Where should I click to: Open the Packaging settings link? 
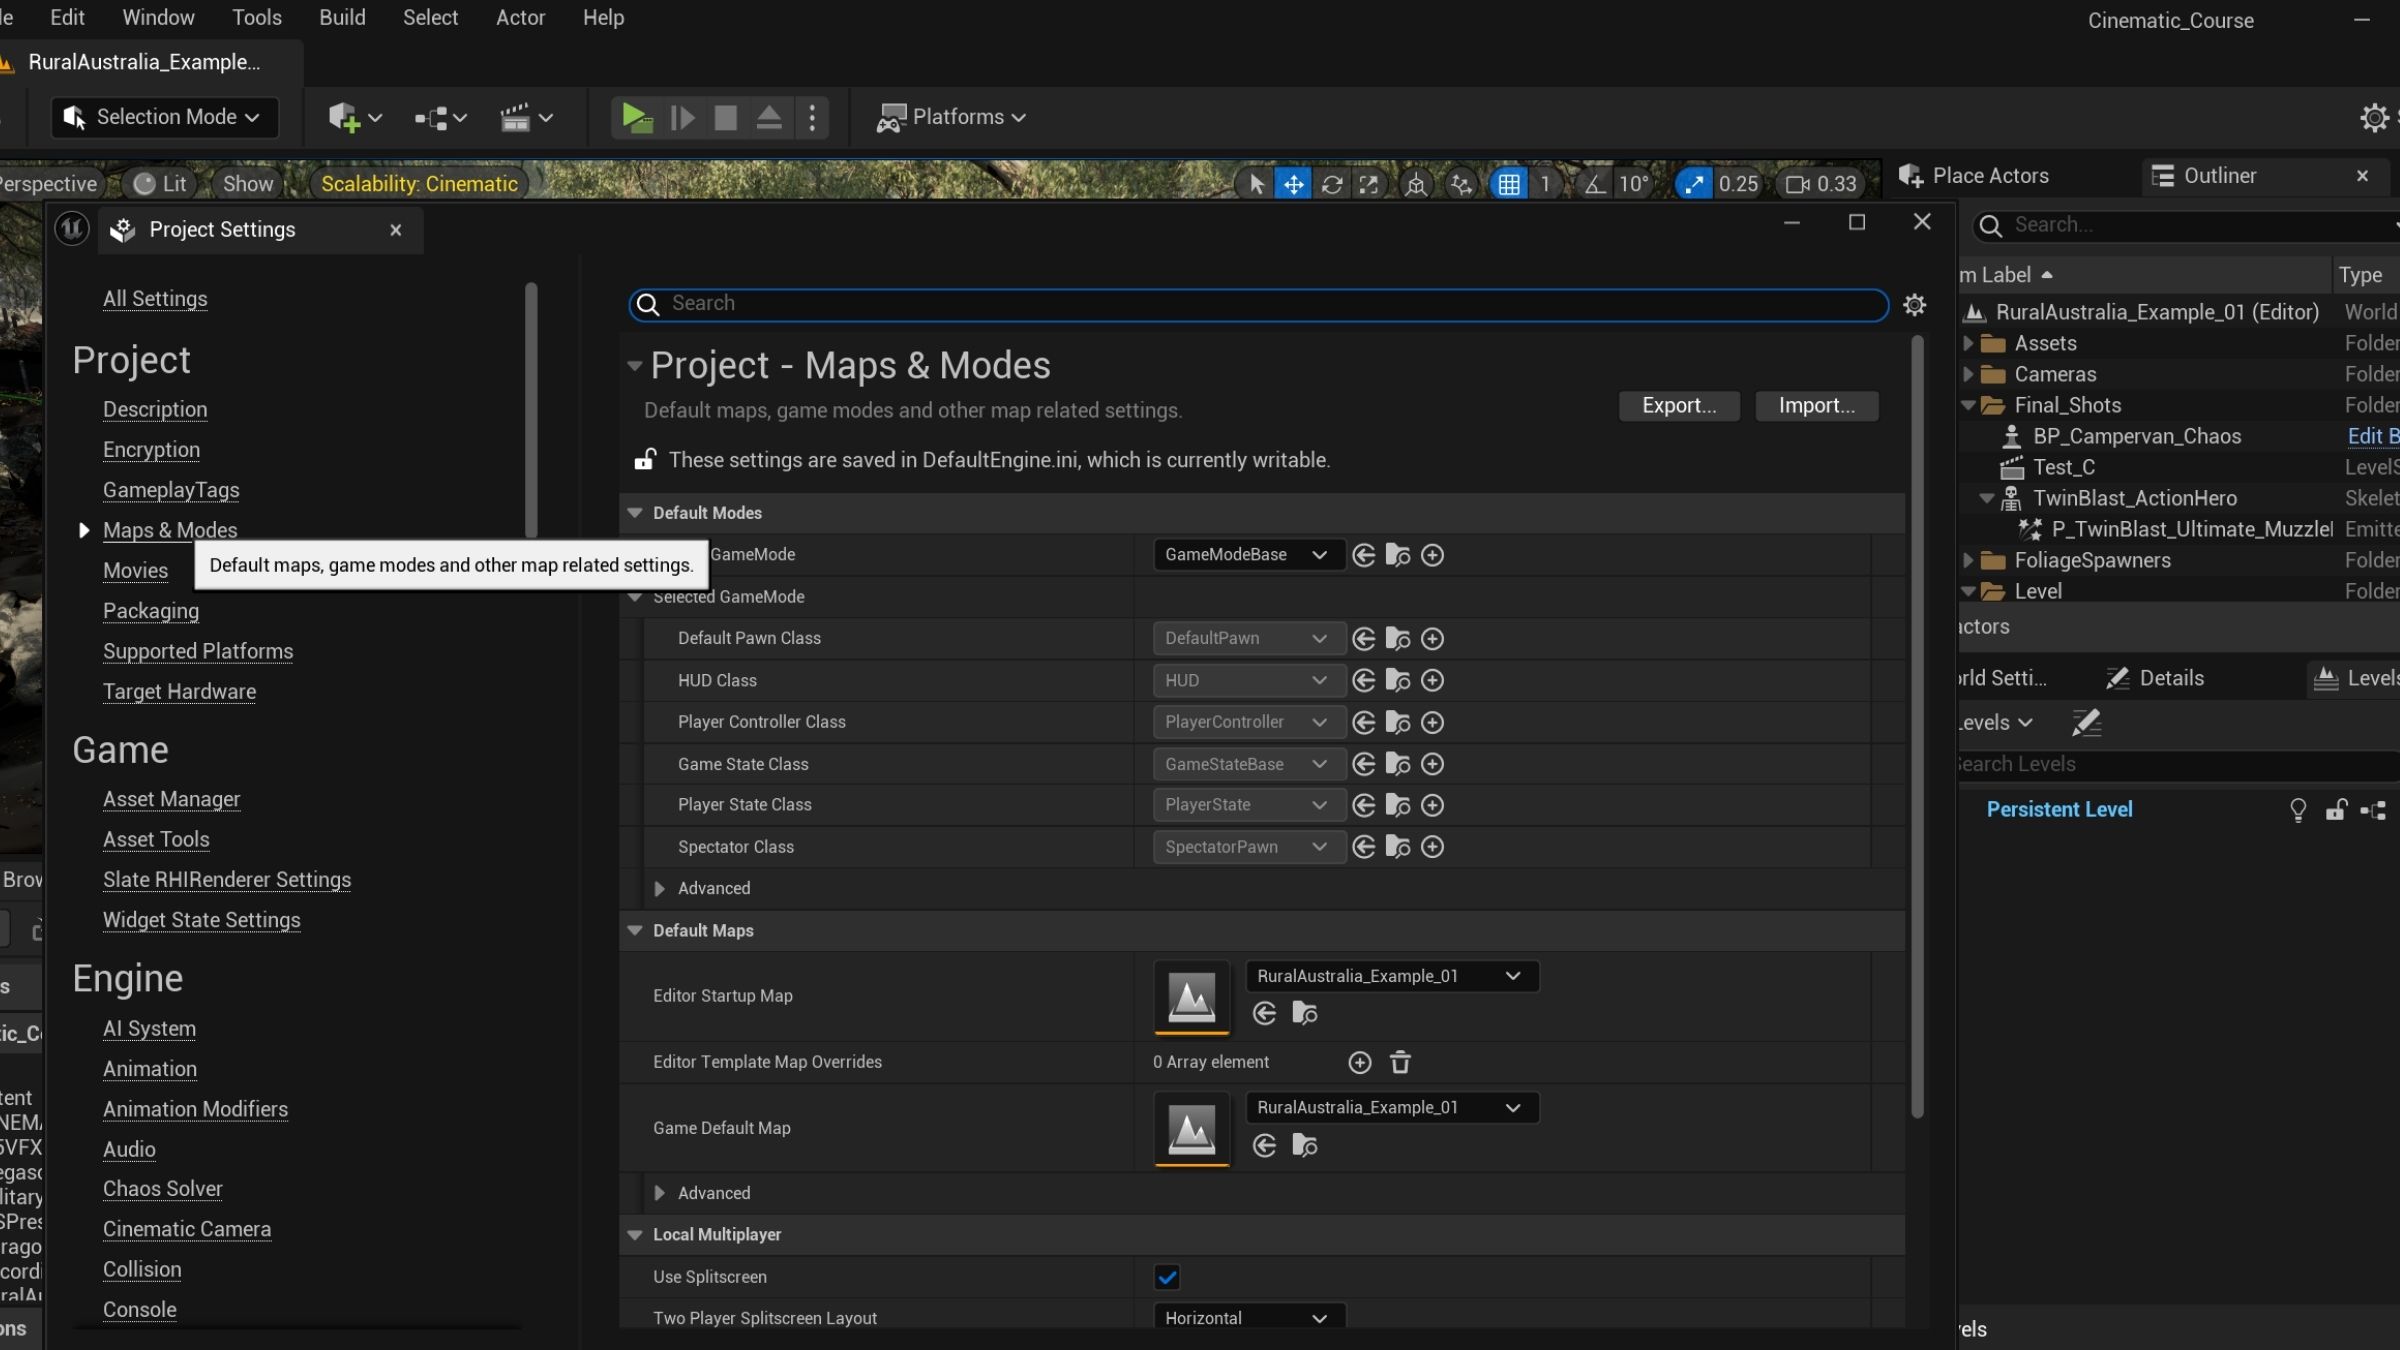151,611
